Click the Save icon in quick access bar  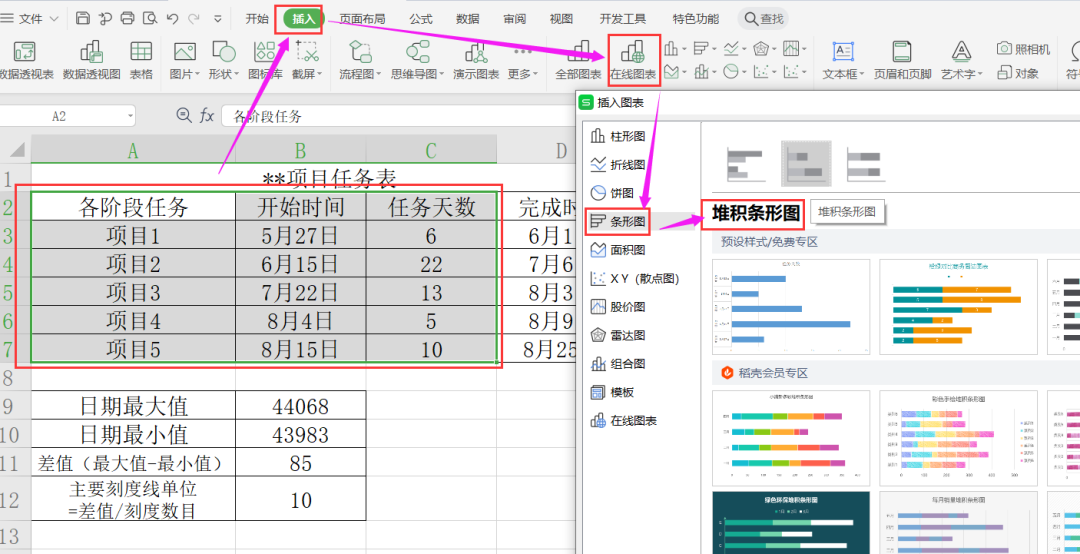[82, 19]
